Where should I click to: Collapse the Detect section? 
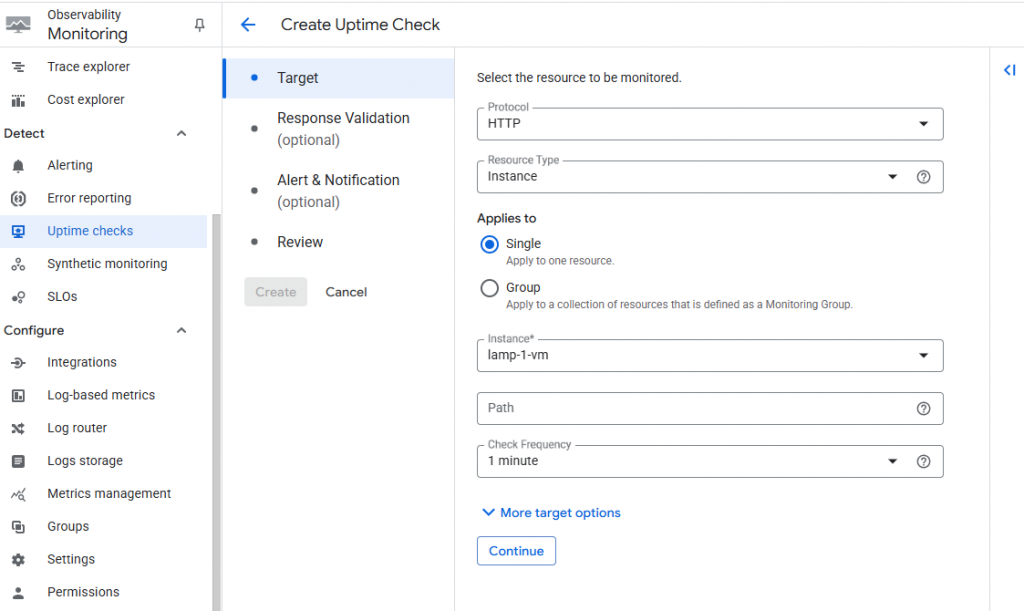coord(181,133)
